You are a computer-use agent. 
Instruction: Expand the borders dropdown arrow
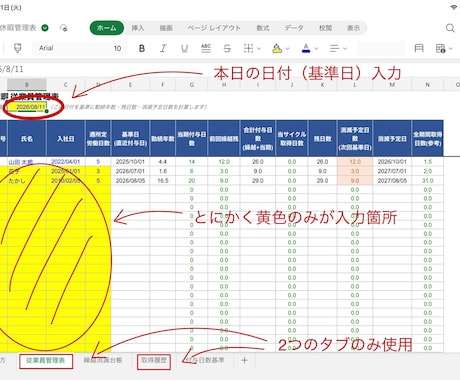259,49
